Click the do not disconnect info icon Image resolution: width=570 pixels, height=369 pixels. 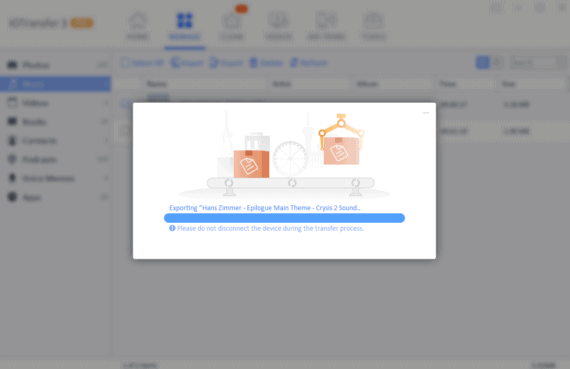(x=172, y=228)
